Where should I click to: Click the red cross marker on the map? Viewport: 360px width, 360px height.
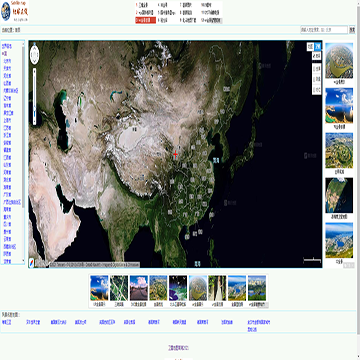[176, 154]
